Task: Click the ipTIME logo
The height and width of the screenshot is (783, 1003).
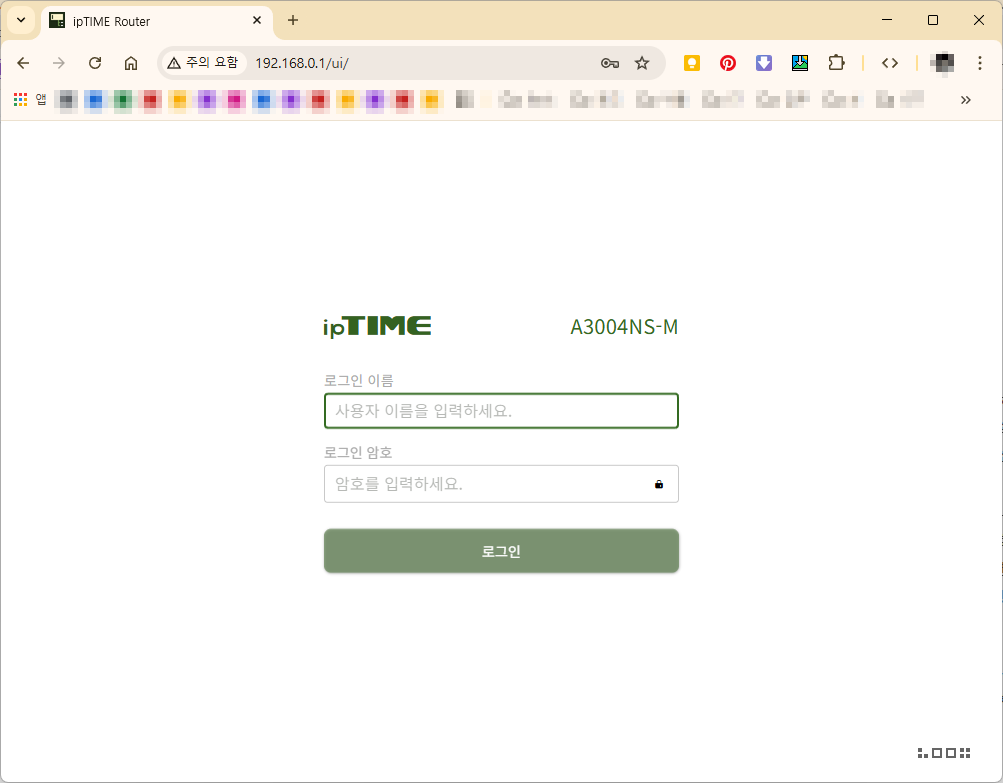Action: (377, 326)
